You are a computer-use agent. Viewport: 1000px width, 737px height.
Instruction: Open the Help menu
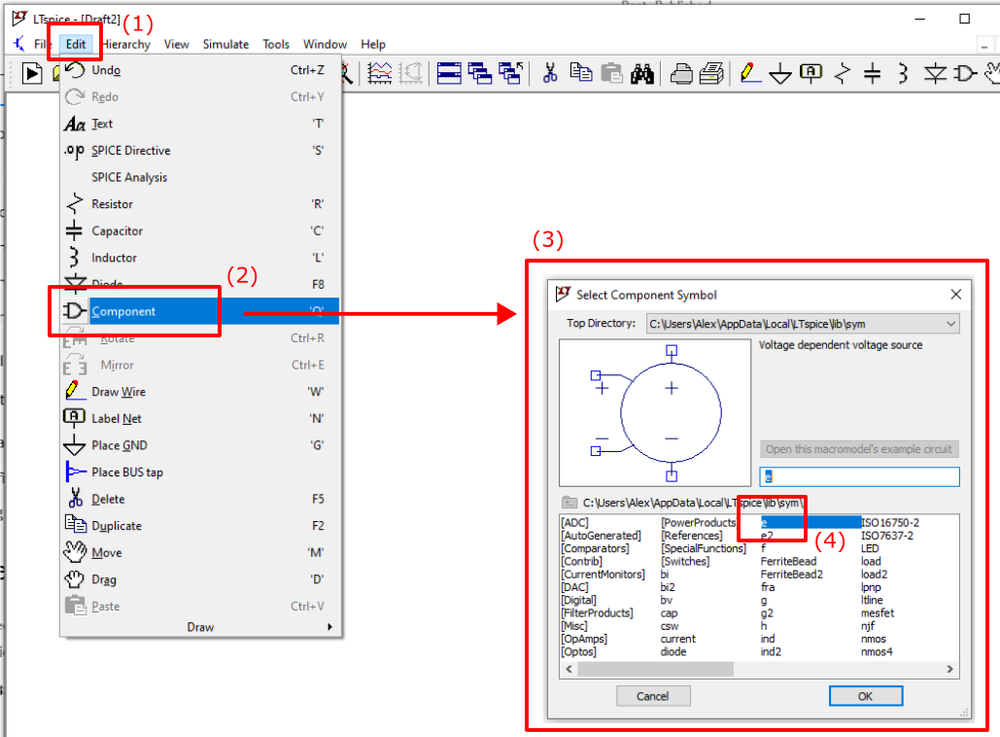(x=373, y=44)
